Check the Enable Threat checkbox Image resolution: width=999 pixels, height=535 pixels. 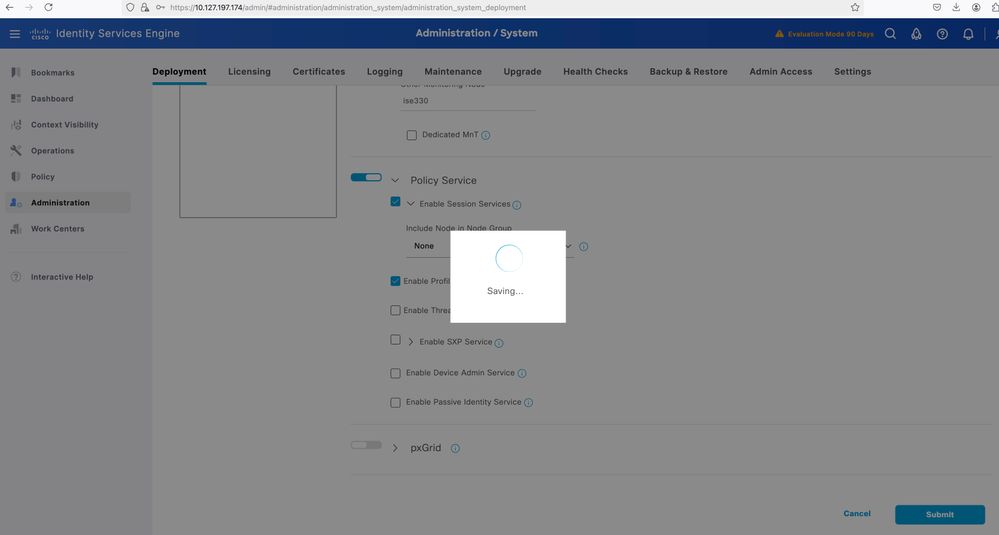point(395,310)
